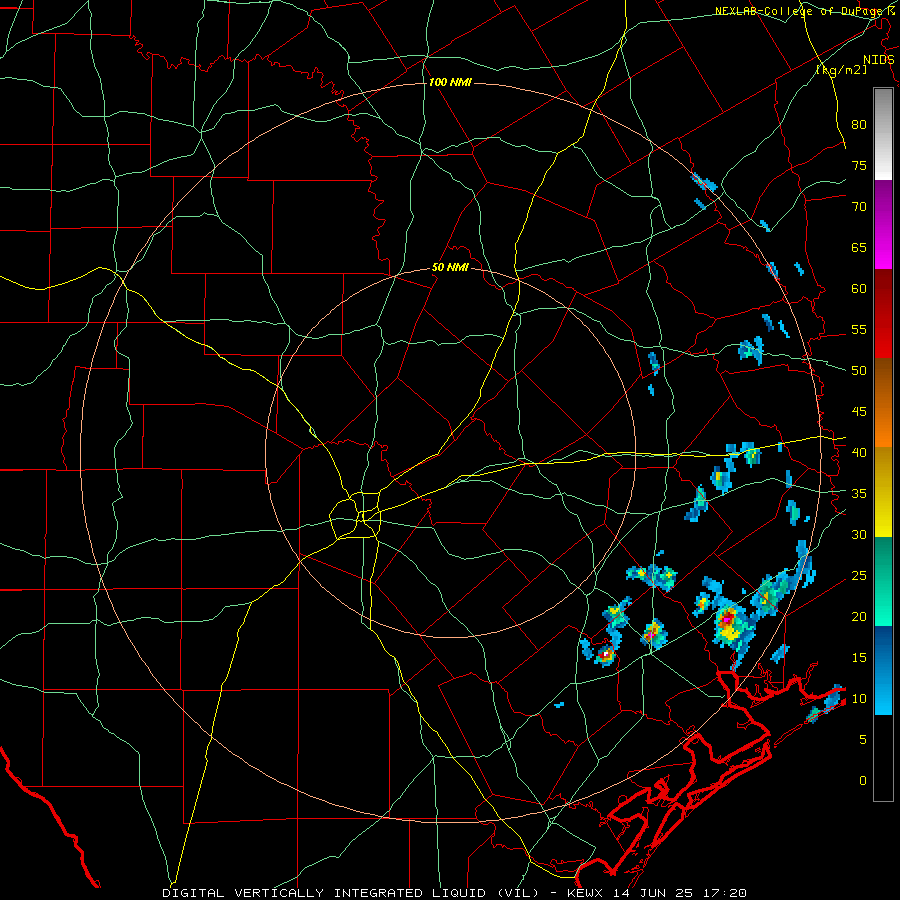Image resolution: width=900 pixels, height=900 pixels.
Task: Click the legend value 80
Action: pyautogui.click(x=859, y=125)
